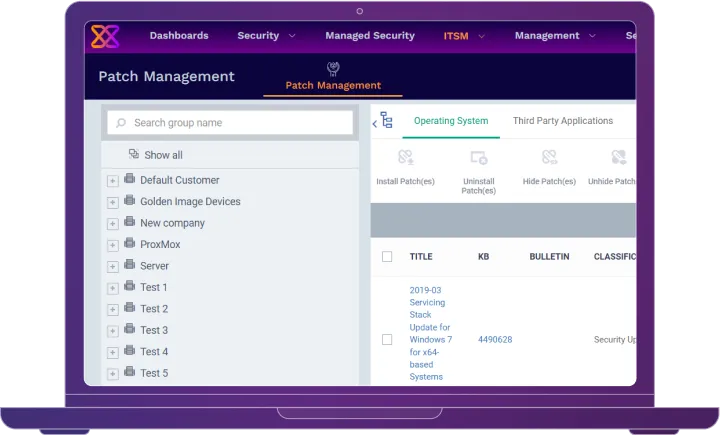Screen dimensions: 720x435
Task: Click the Patch Management icon above tab
Action: click(x=333, y=68)
